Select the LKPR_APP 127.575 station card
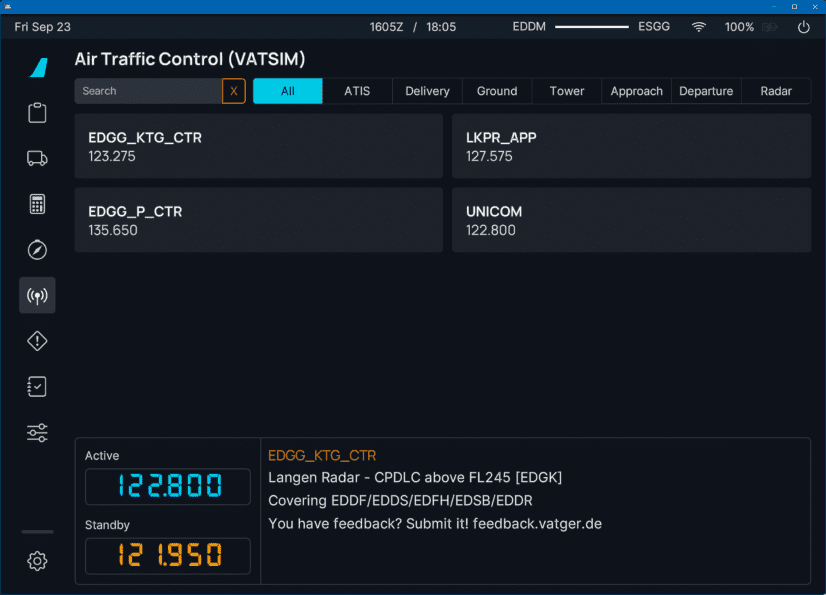The width and height of the screenshot is (826, 595). pyautogui.click(x=631, y=146)
